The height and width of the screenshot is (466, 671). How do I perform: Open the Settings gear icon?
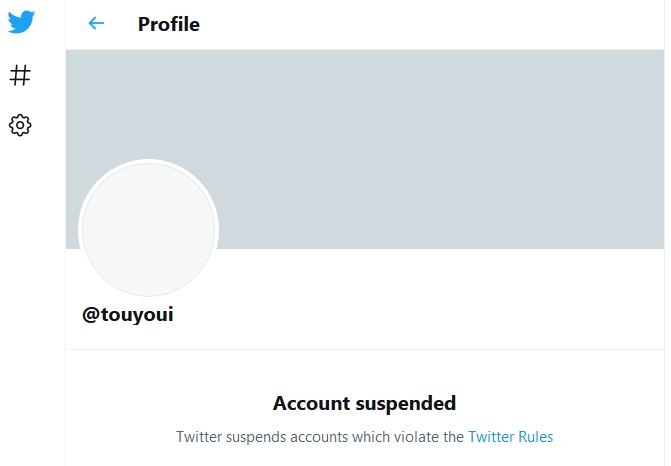(20, 125)
